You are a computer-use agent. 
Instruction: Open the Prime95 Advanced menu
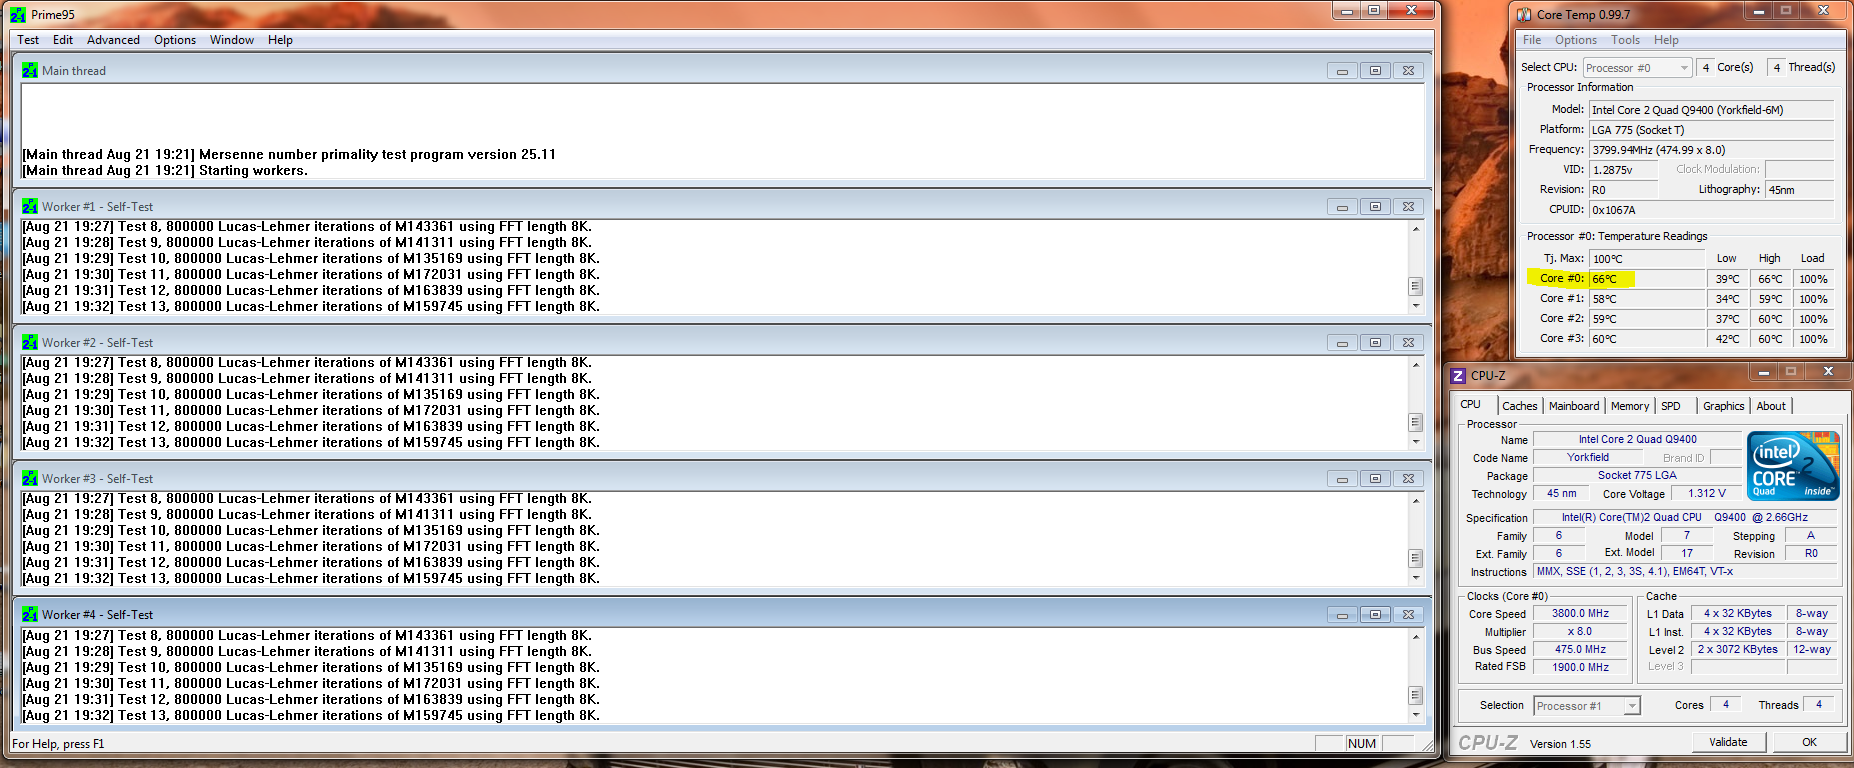click(113, 40)
